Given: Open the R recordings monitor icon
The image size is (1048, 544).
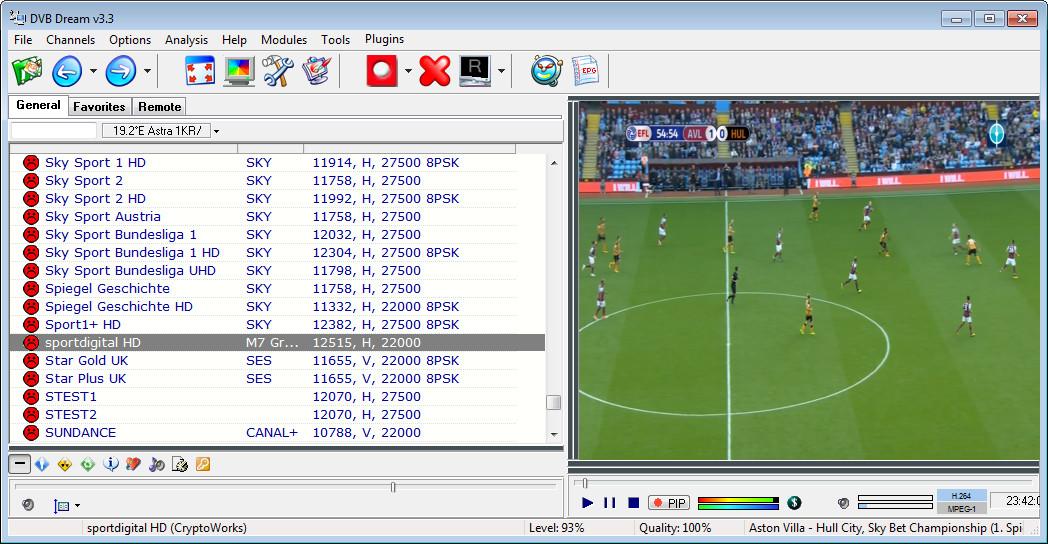Looking at the screenshot, I should pyautogui.click(x=475, y=71).
